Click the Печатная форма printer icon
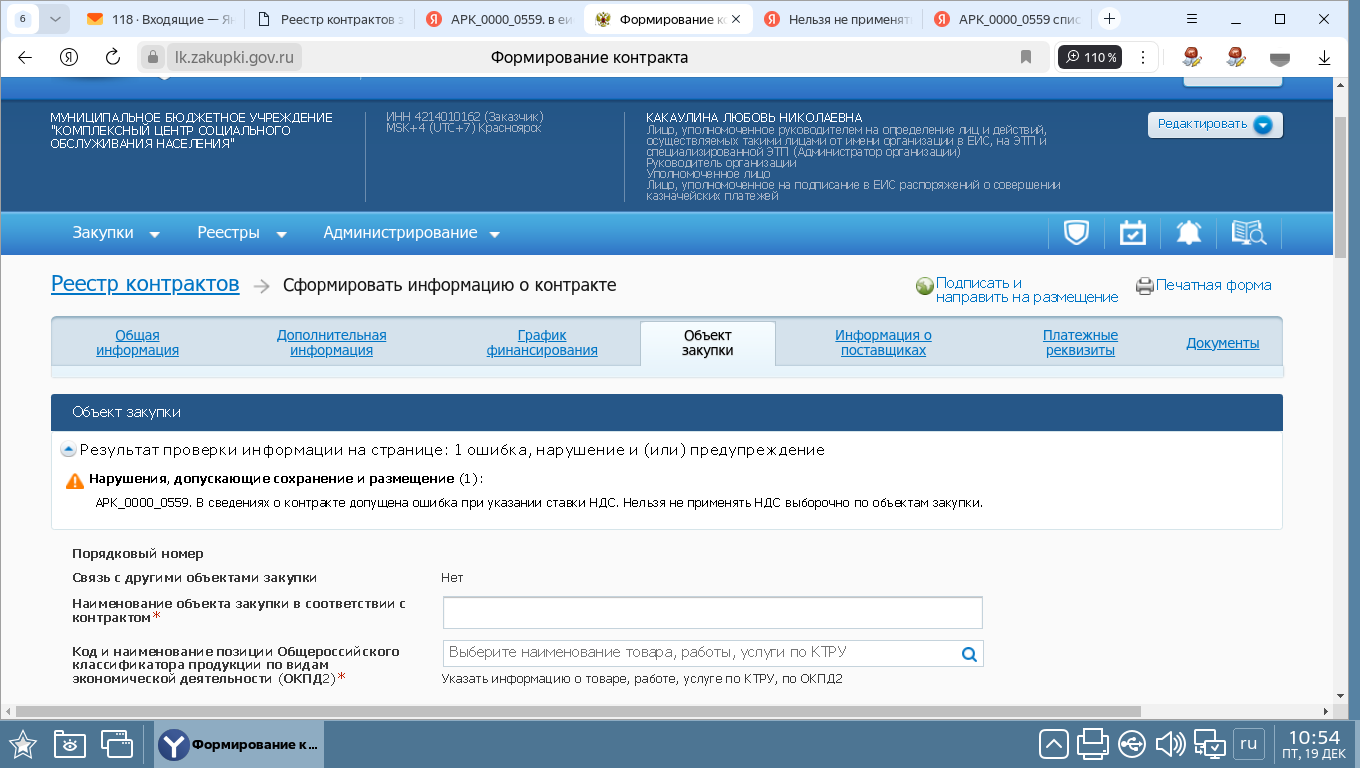Image resolution: width=1360 pixels, height=768 pixels. click(x=1144, y=286)
